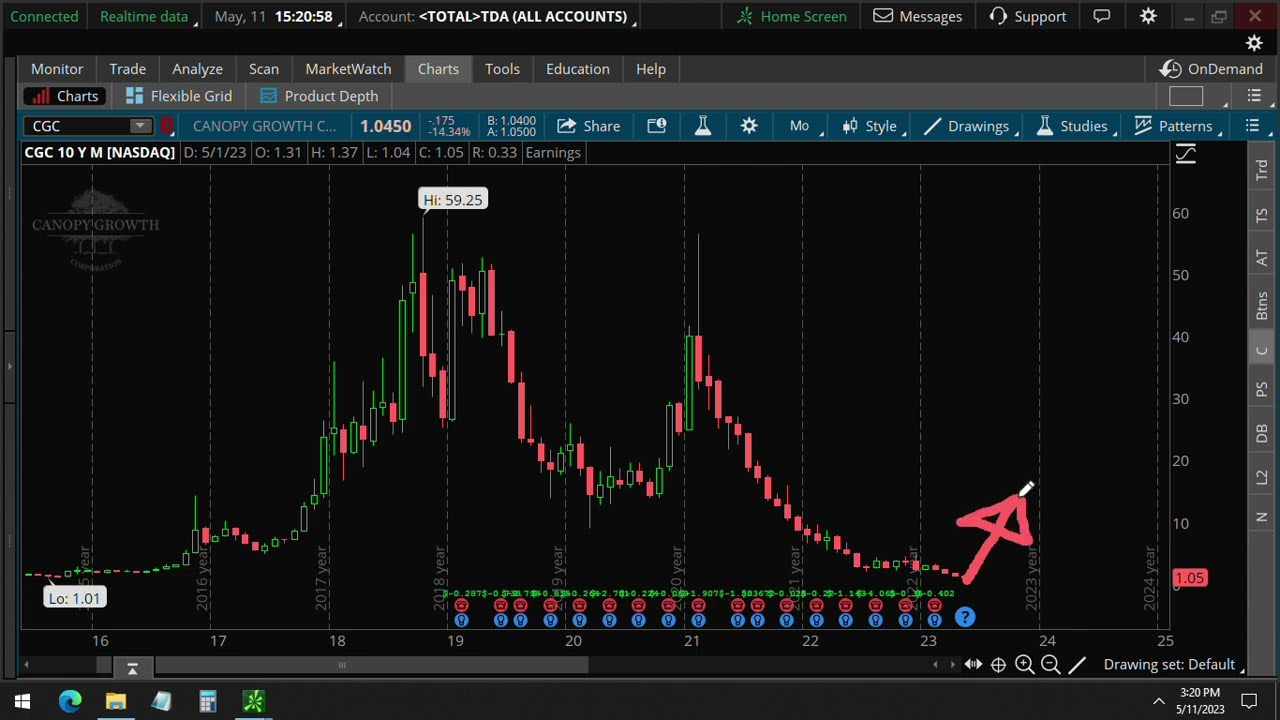Expand the Style menu
This screenshot has height=720, width=1280.
coord(874,126)
